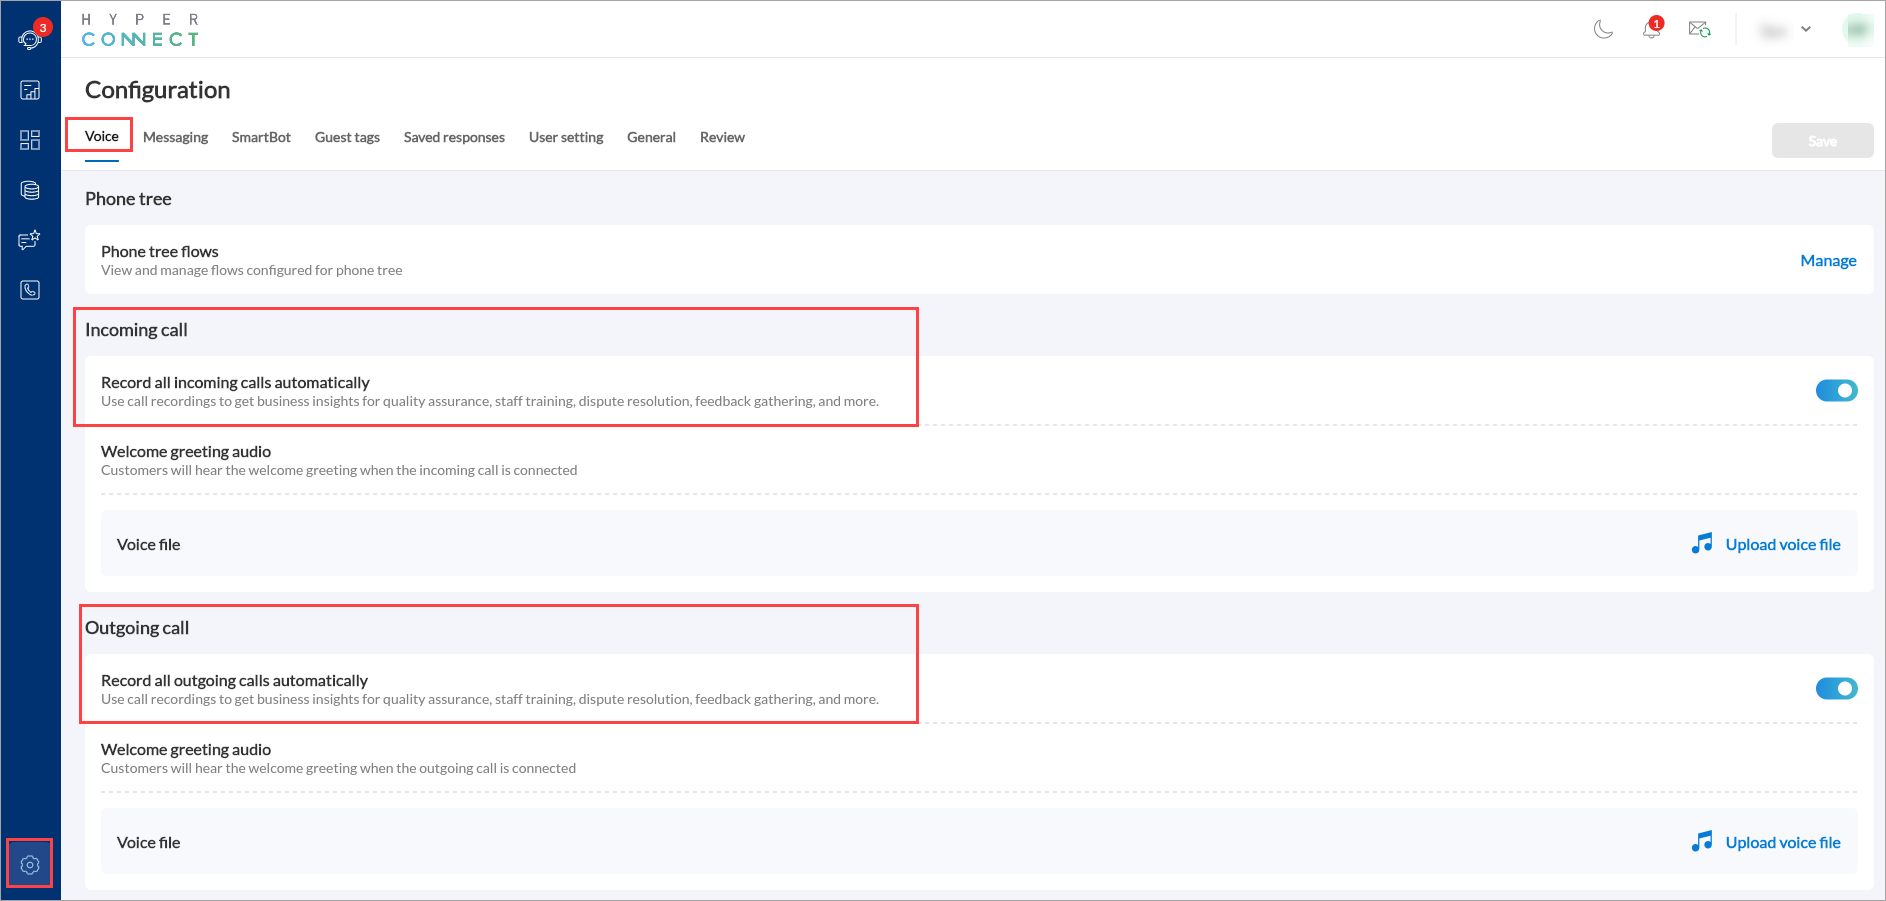Click 'View and manage flows configured' description
This screenshot has width=1886, height=901.
point(251,270)
